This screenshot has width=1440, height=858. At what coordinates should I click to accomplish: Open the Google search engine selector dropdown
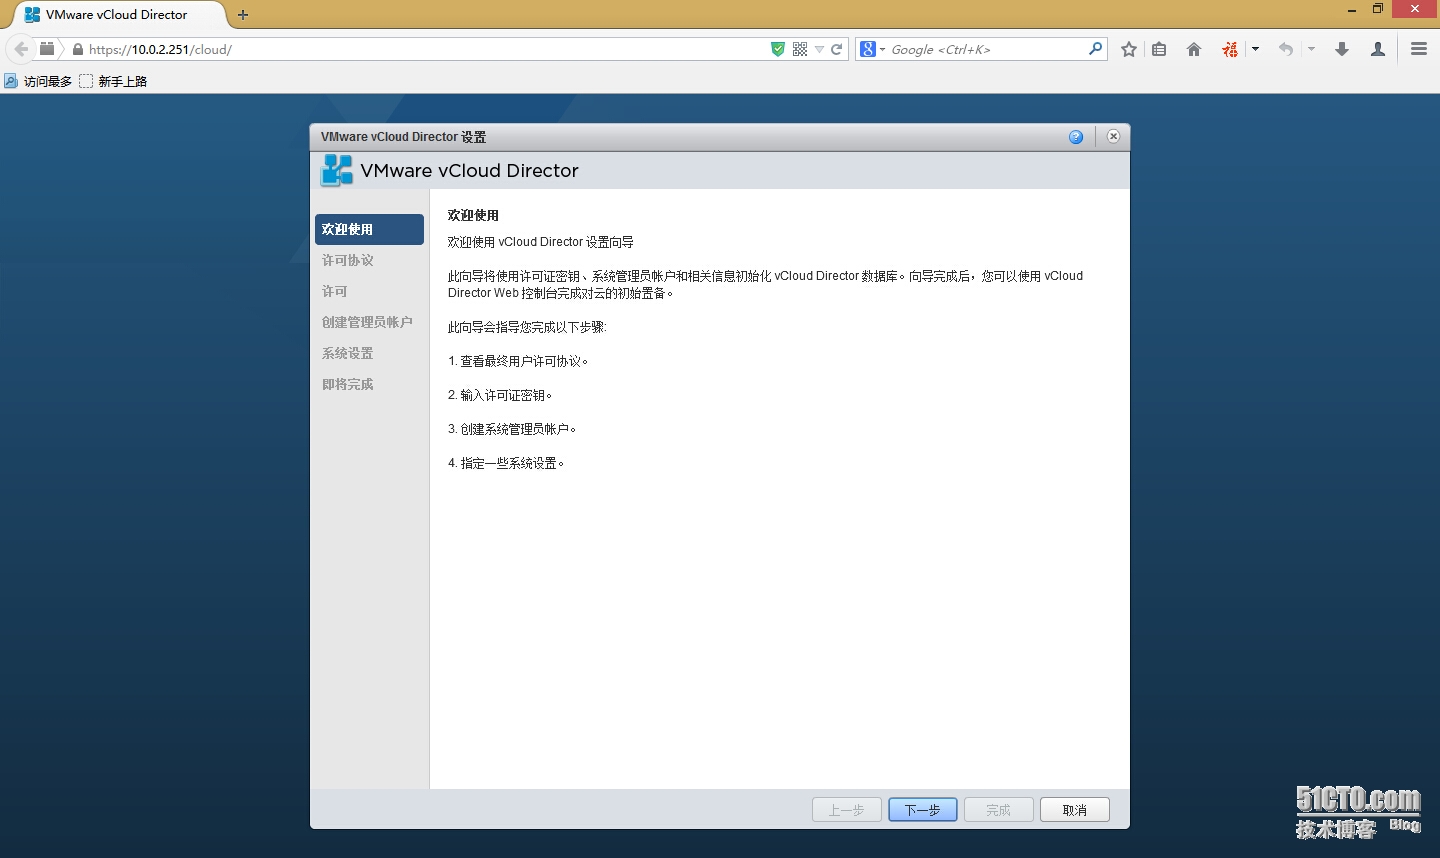click(873, 49)
